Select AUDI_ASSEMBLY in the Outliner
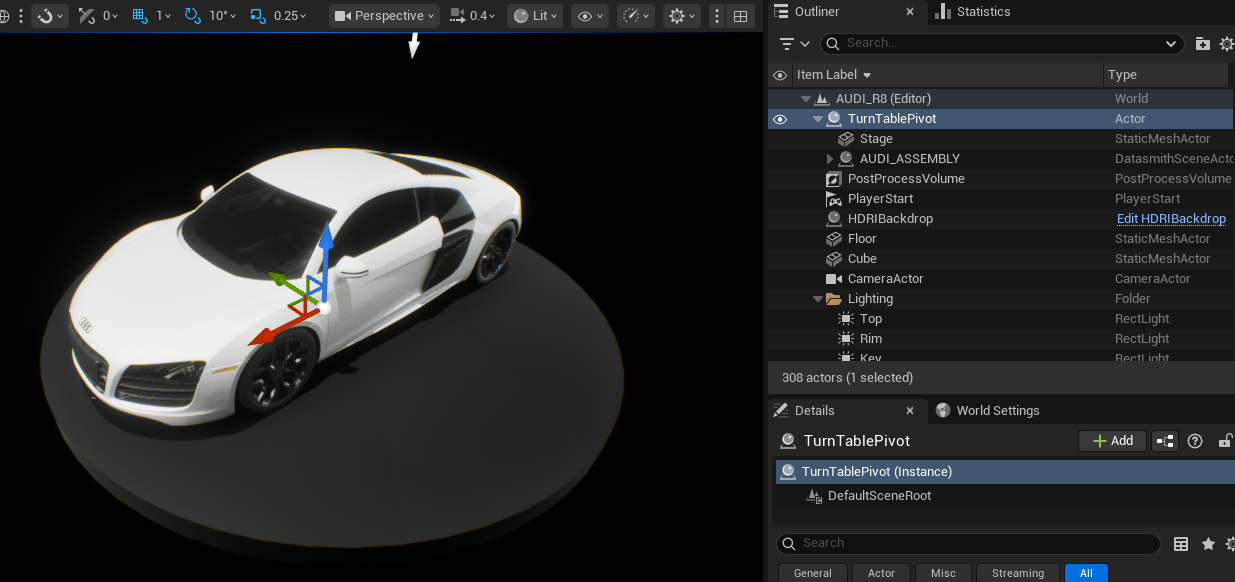Image resolution: width=1235 pixels, height=582 pixels. point(909,159)
